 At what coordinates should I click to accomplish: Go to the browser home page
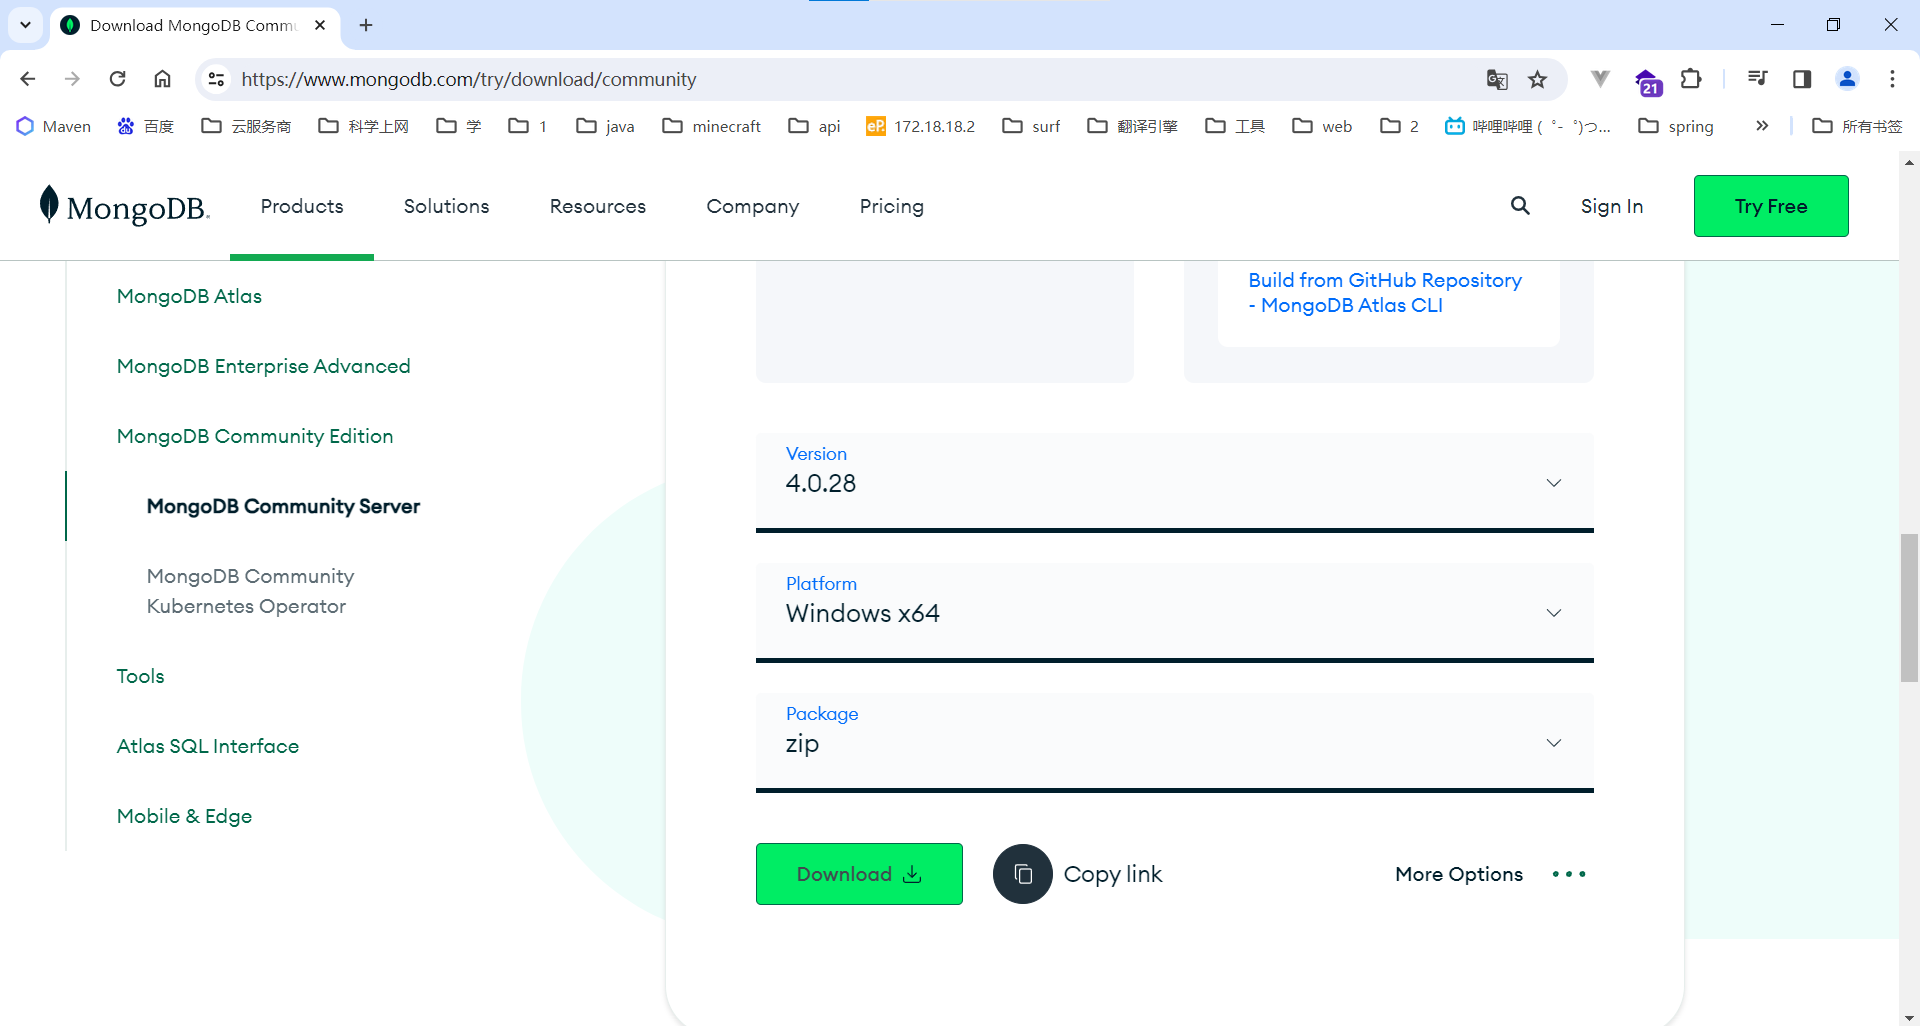162,79
